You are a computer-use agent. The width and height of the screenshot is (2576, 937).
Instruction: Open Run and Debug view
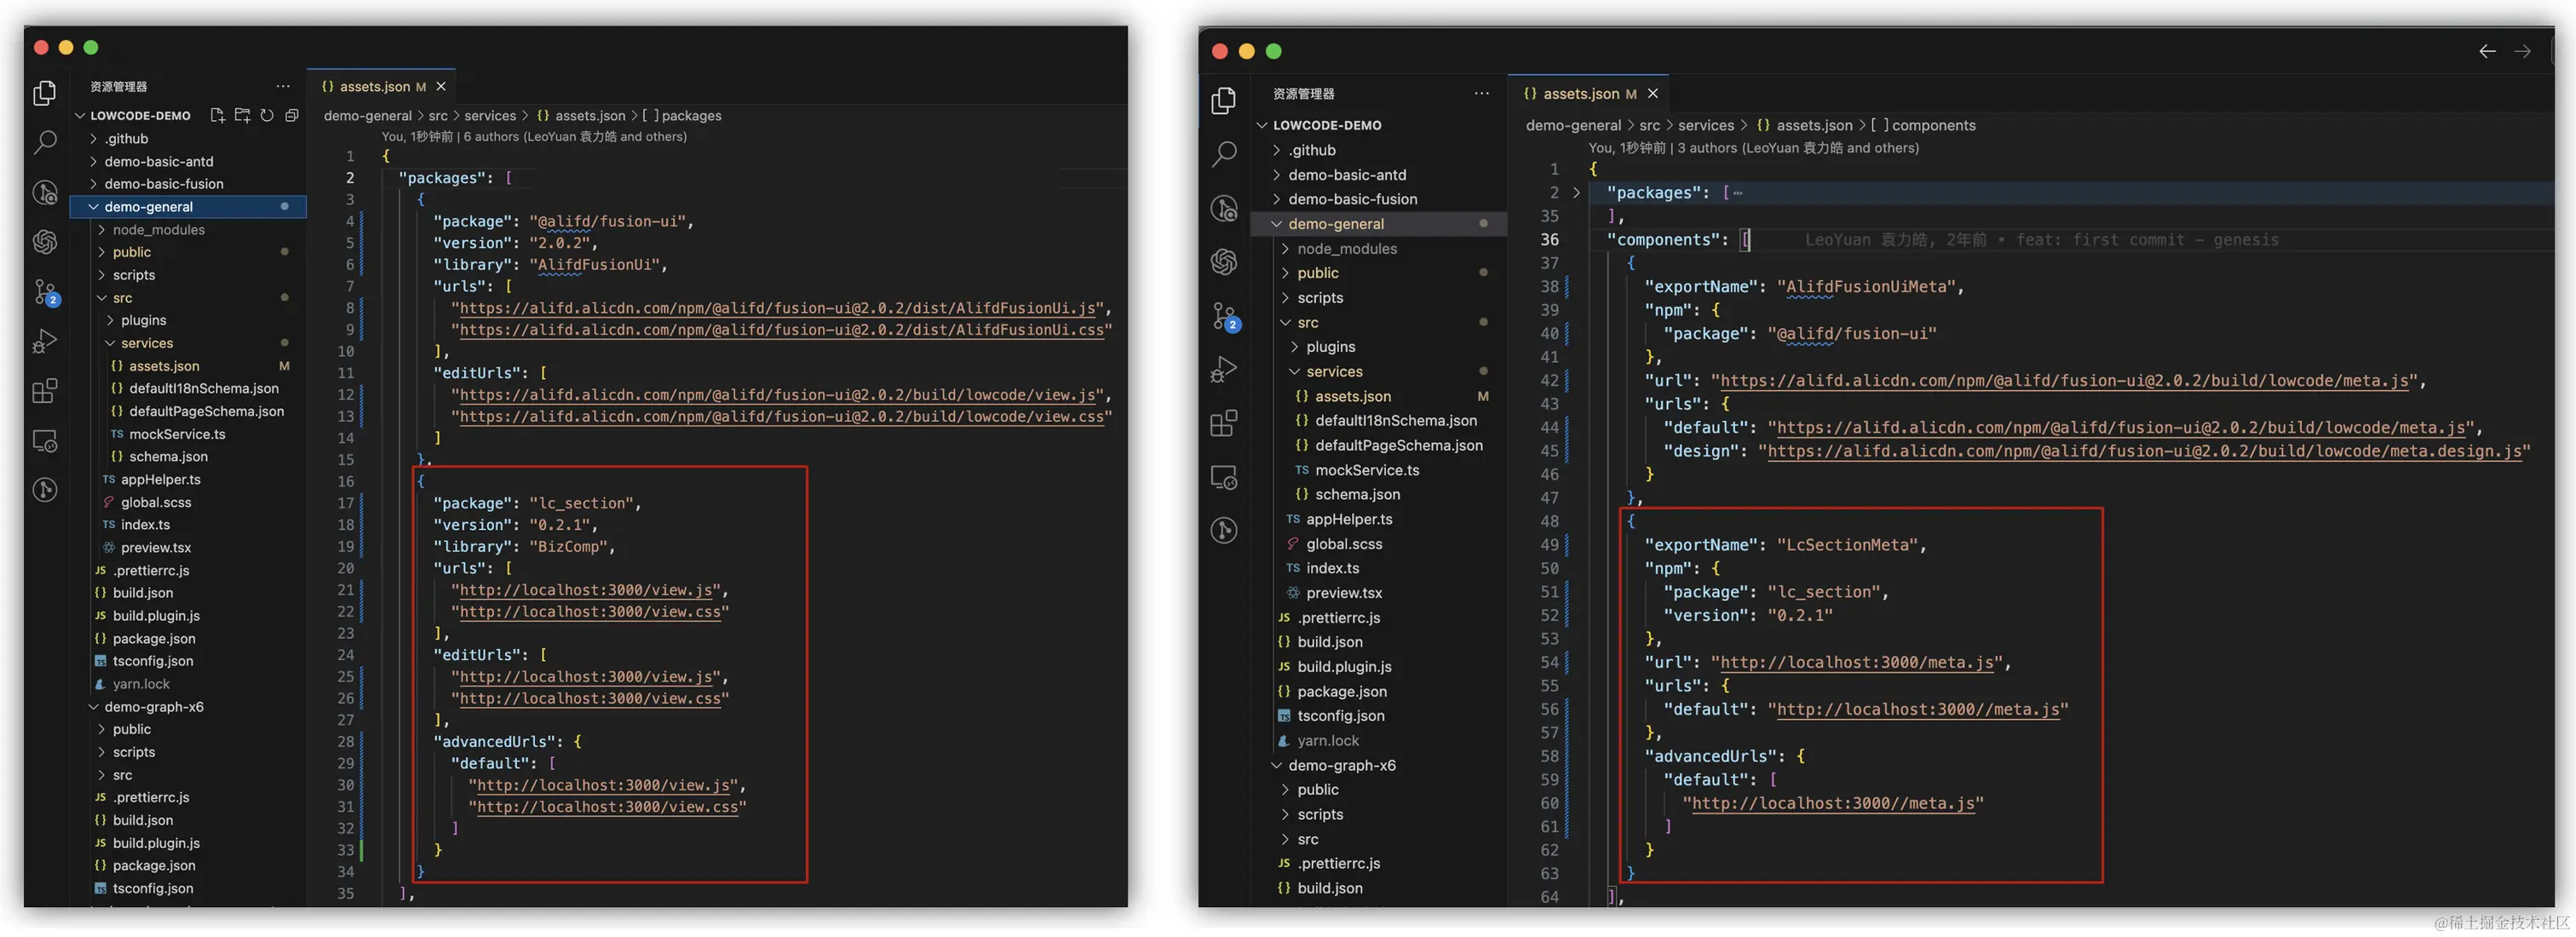[45, 340]
